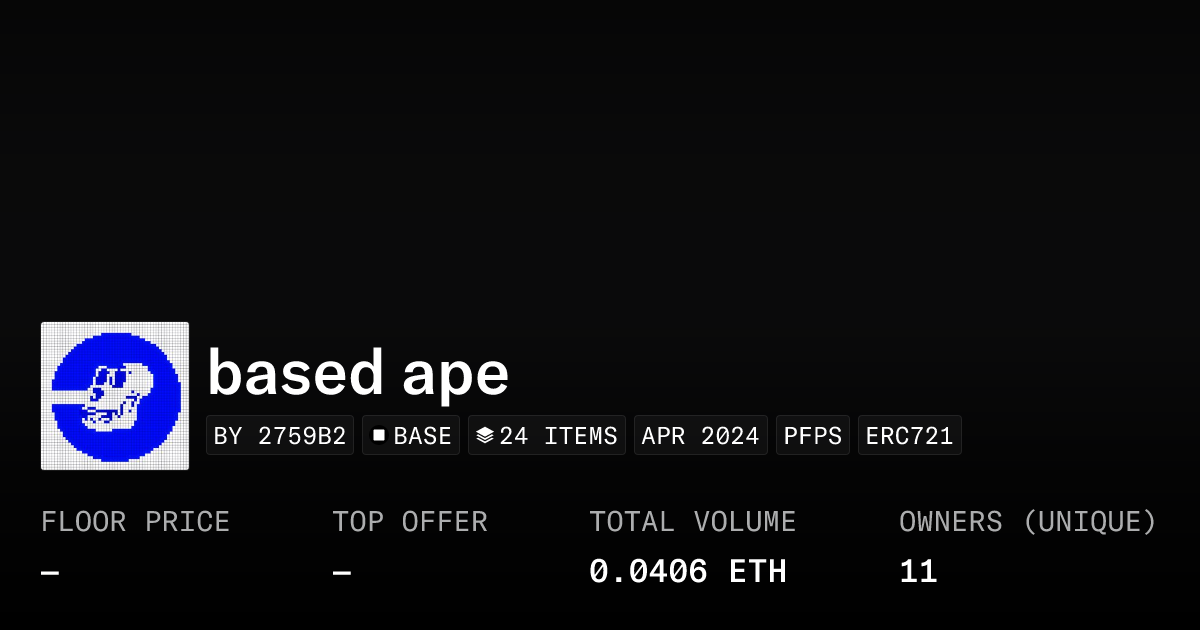
Task: Click the TOTAL VOLUME label
Action: [x=692, y=522]
